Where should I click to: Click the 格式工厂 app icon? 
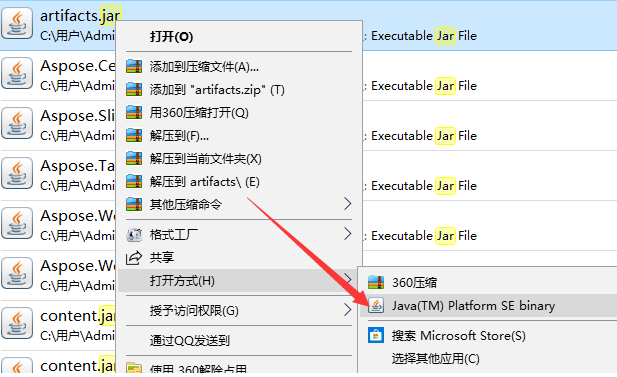134,235
